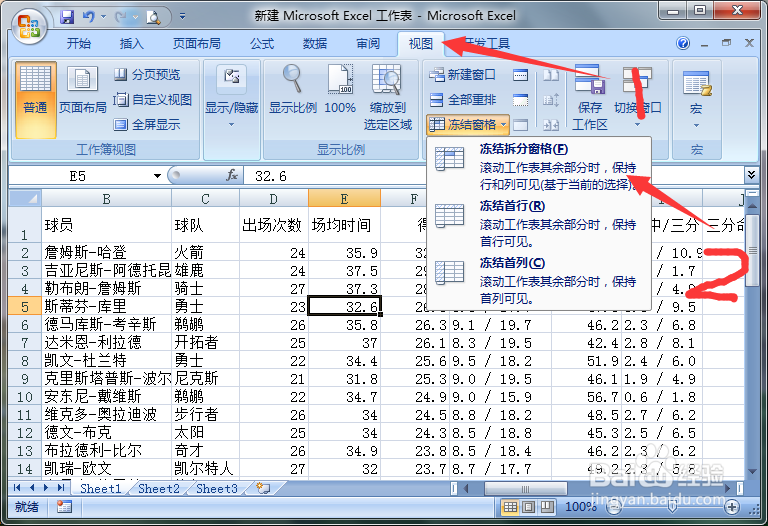Switch to 公式 ribbon tab
The width and height of the screenshot is (768, 526).
click(x=262, y=44)
